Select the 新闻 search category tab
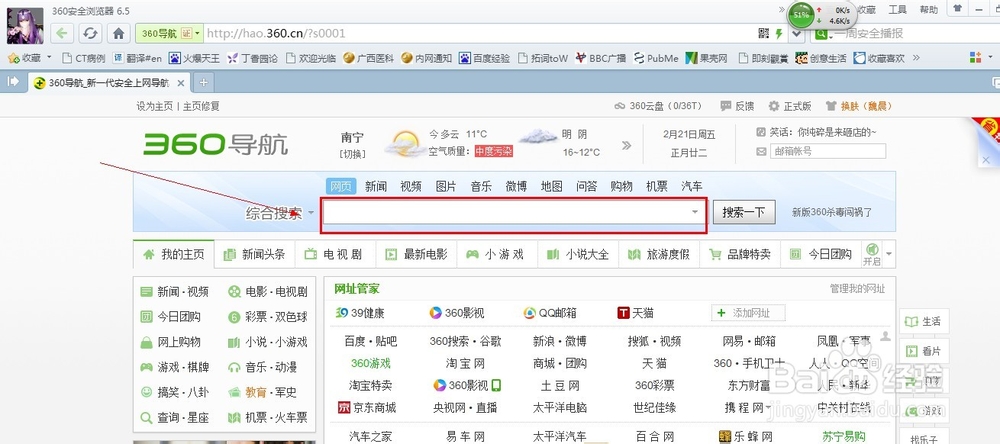This screenshot has height=444, width=1000. 376,186
